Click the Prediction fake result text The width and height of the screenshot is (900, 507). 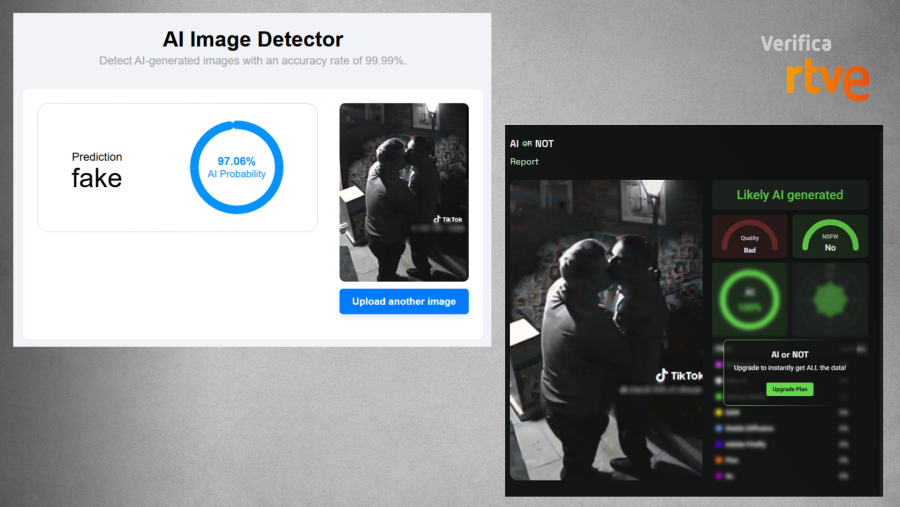(x=96, y=171)
